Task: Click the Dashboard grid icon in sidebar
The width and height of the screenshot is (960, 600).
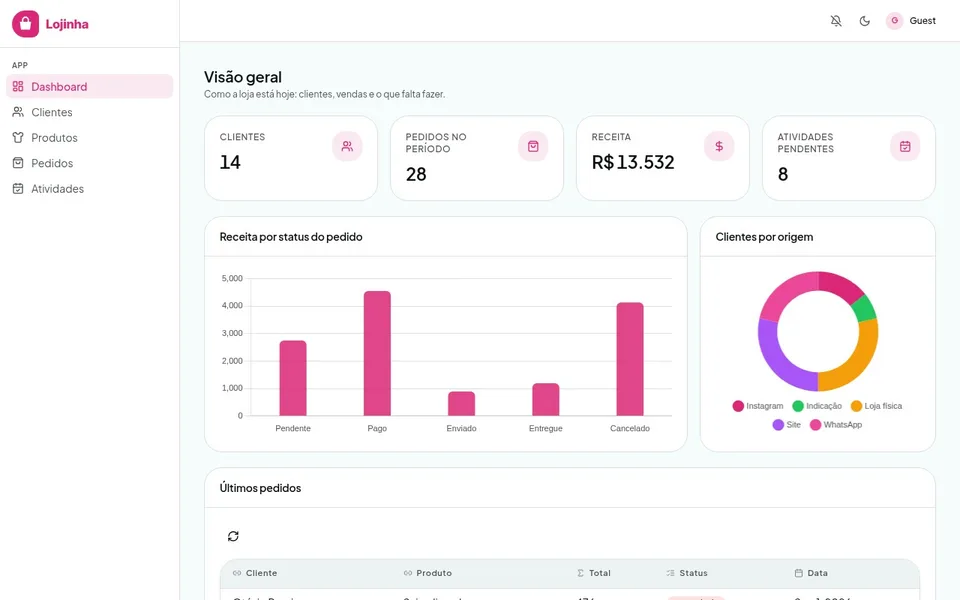Action: coord(18,86)
